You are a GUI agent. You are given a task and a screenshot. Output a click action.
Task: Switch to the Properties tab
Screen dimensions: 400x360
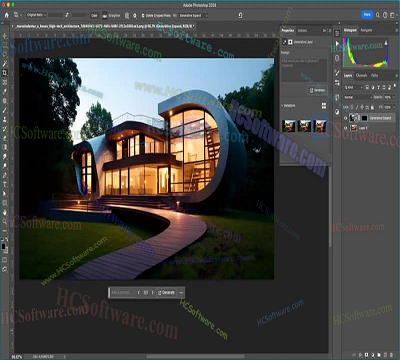pos(288,30)
